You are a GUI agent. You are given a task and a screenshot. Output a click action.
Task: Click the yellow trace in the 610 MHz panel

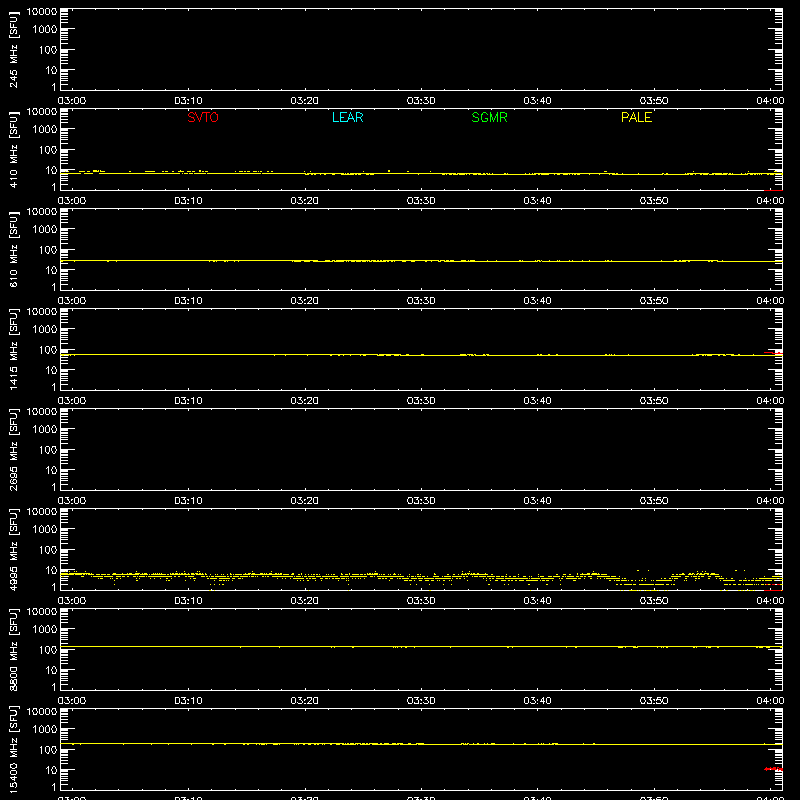tap(421, 261)
